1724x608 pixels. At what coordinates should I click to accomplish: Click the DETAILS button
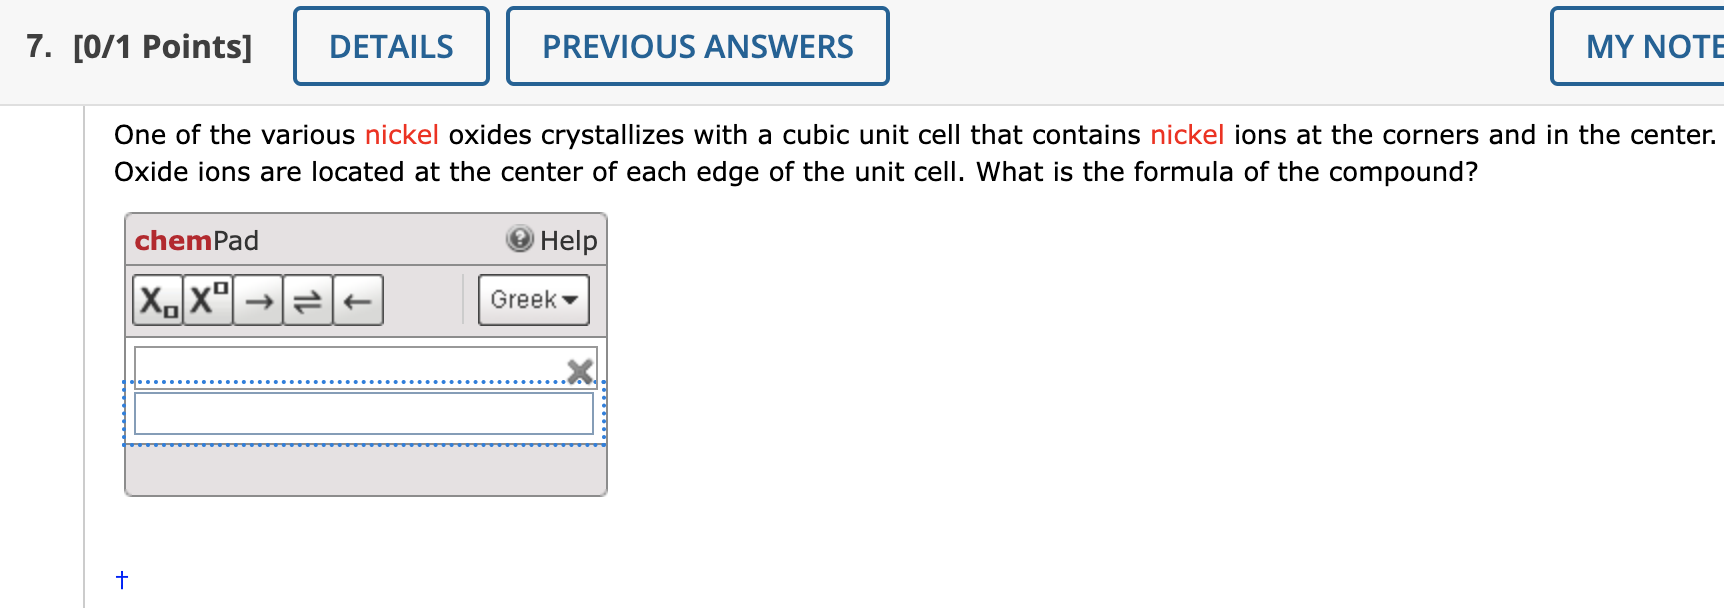[390, 45]
